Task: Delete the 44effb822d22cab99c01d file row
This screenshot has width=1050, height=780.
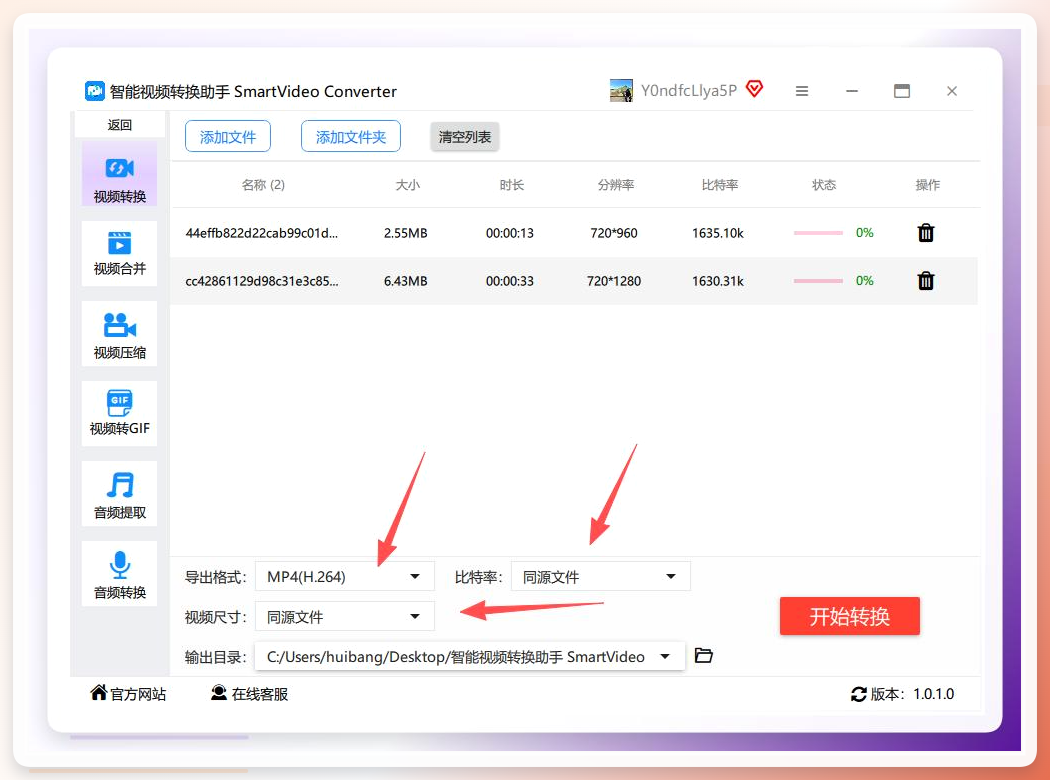Action: pos(925,233)
